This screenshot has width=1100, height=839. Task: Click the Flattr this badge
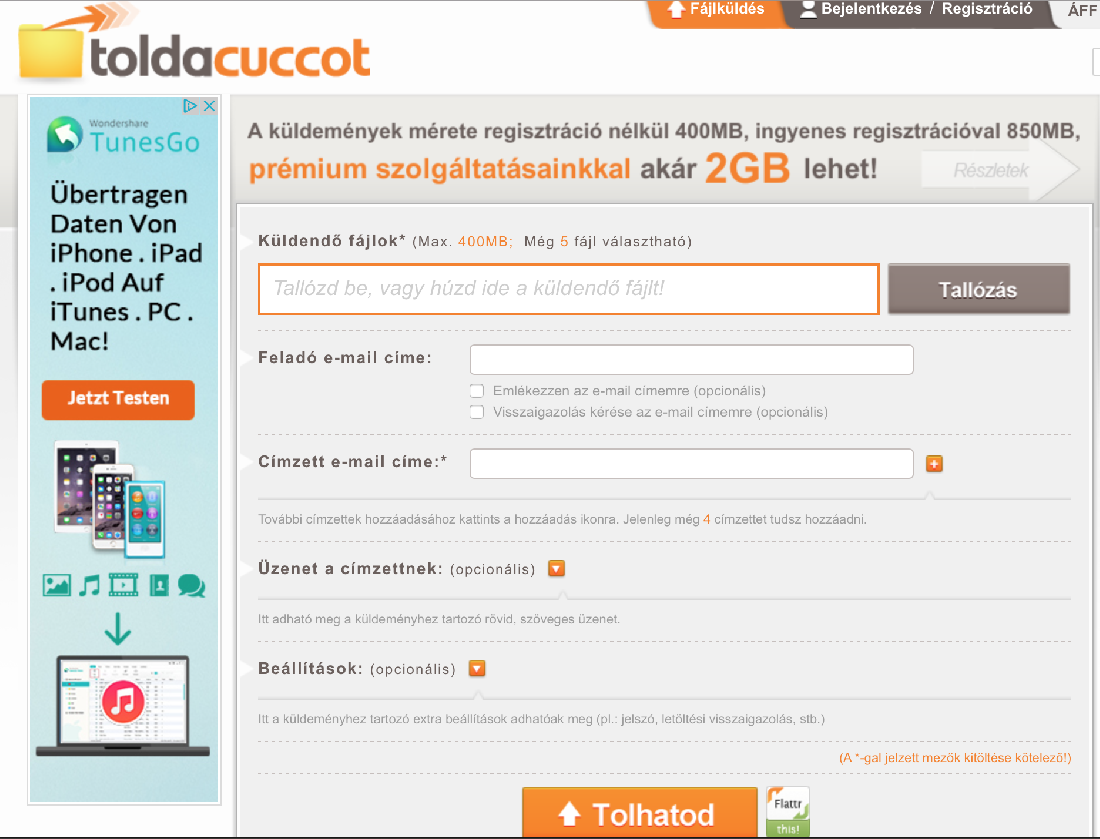788,812
